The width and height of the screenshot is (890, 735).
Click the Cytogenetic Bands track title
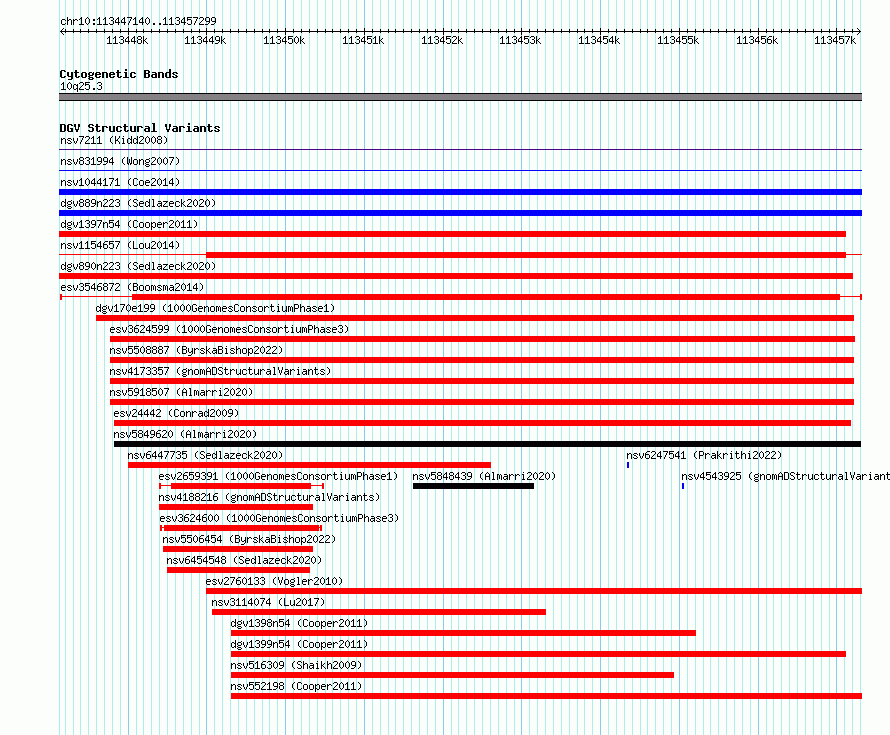119,74
